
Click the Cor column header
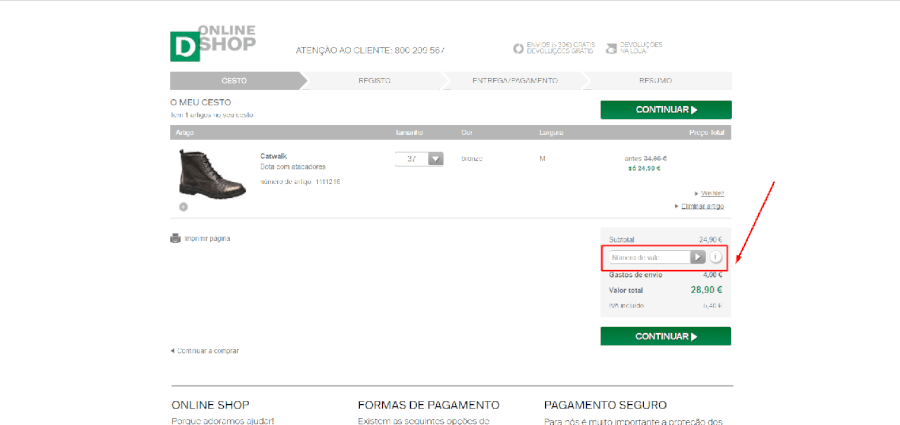tap(466, 133)
